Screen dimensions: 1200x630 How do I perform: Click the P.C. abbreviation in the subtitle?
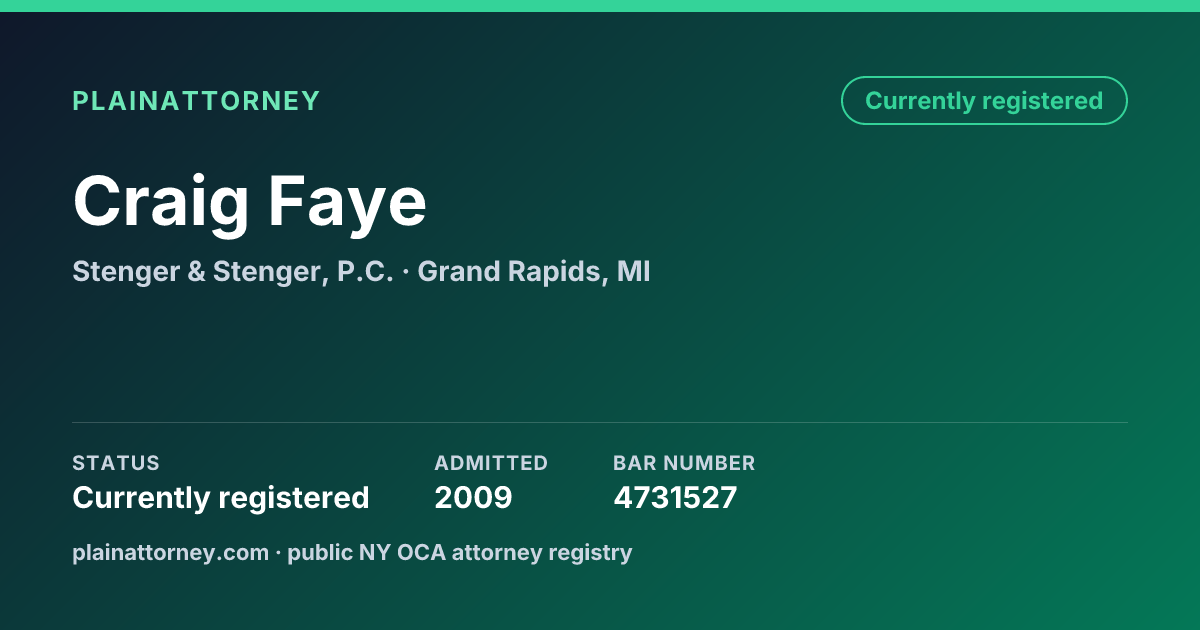[x=365, y=271]
